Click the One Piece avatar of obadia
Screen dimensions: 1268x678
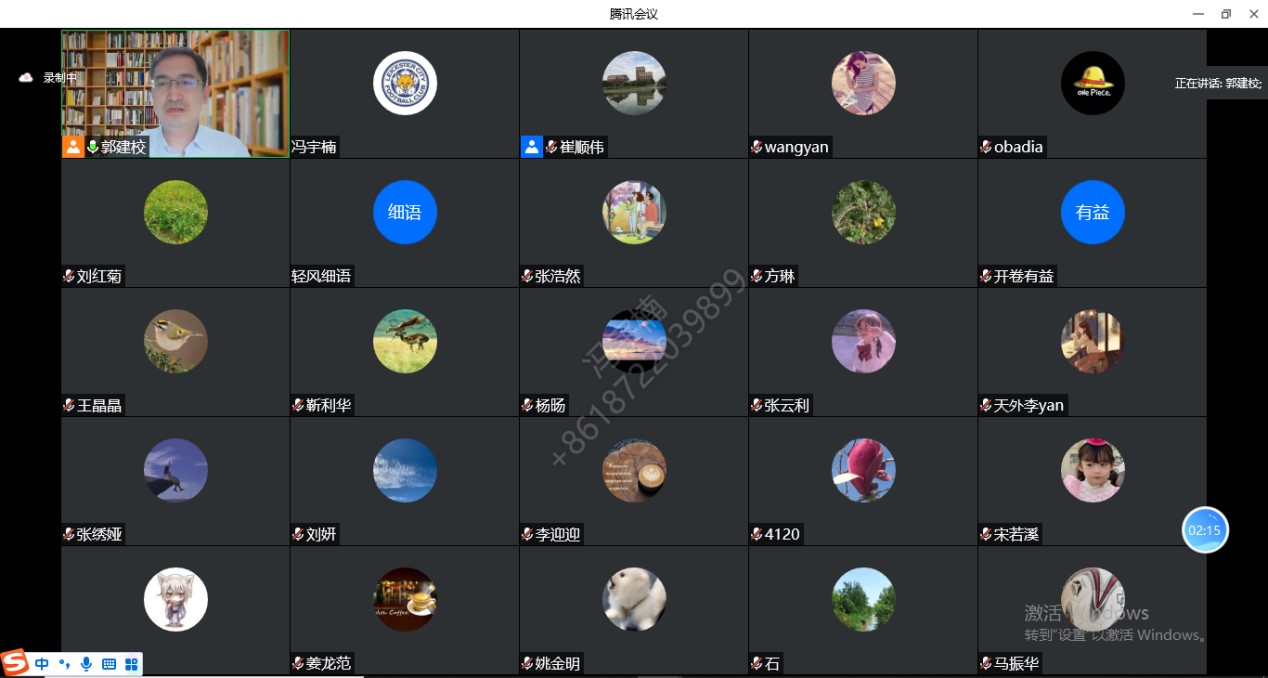1093,83
